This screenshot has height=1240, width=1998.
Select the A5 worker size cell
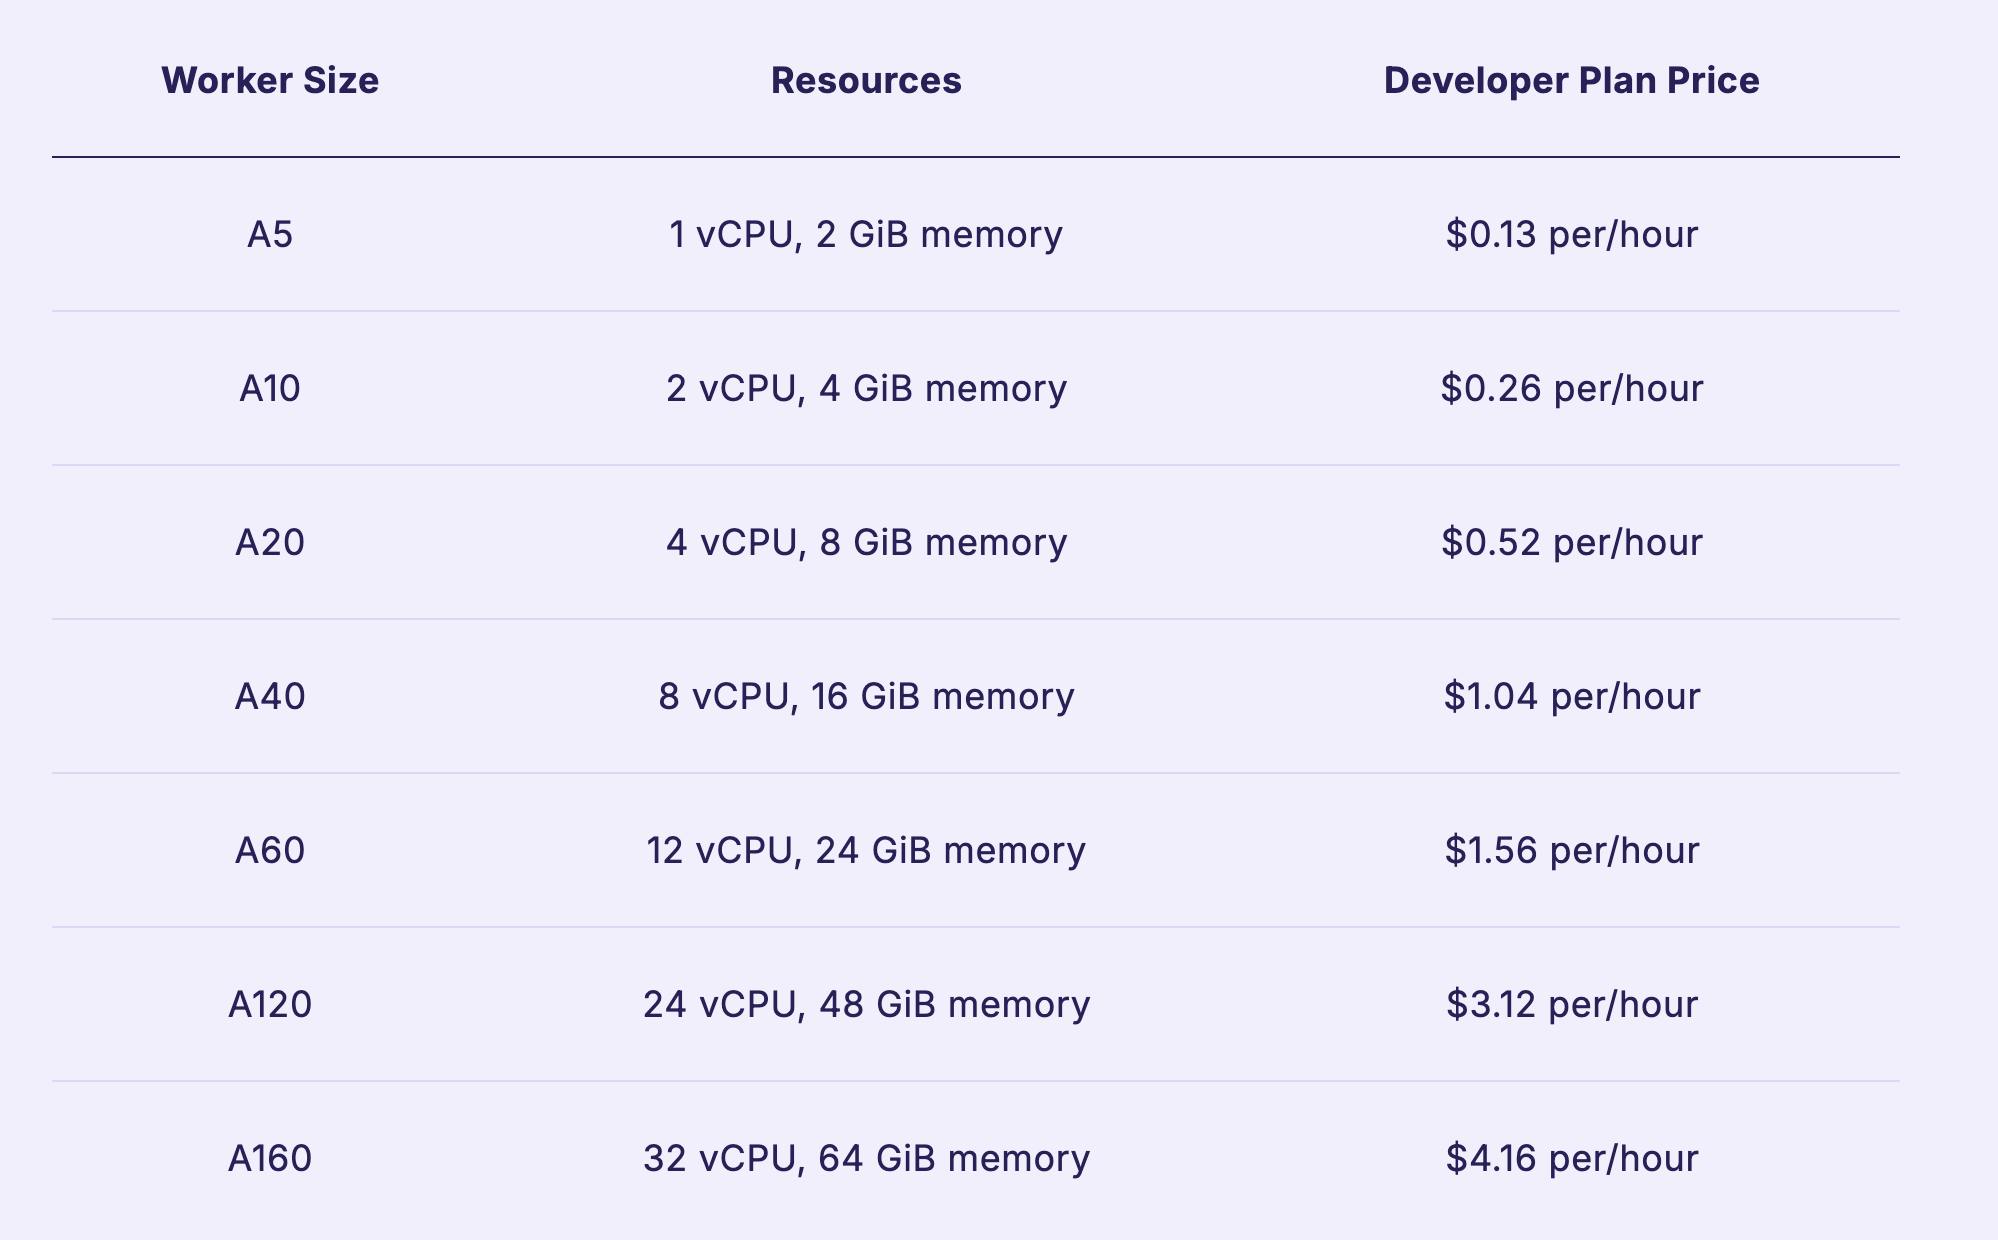pos(270,235)
